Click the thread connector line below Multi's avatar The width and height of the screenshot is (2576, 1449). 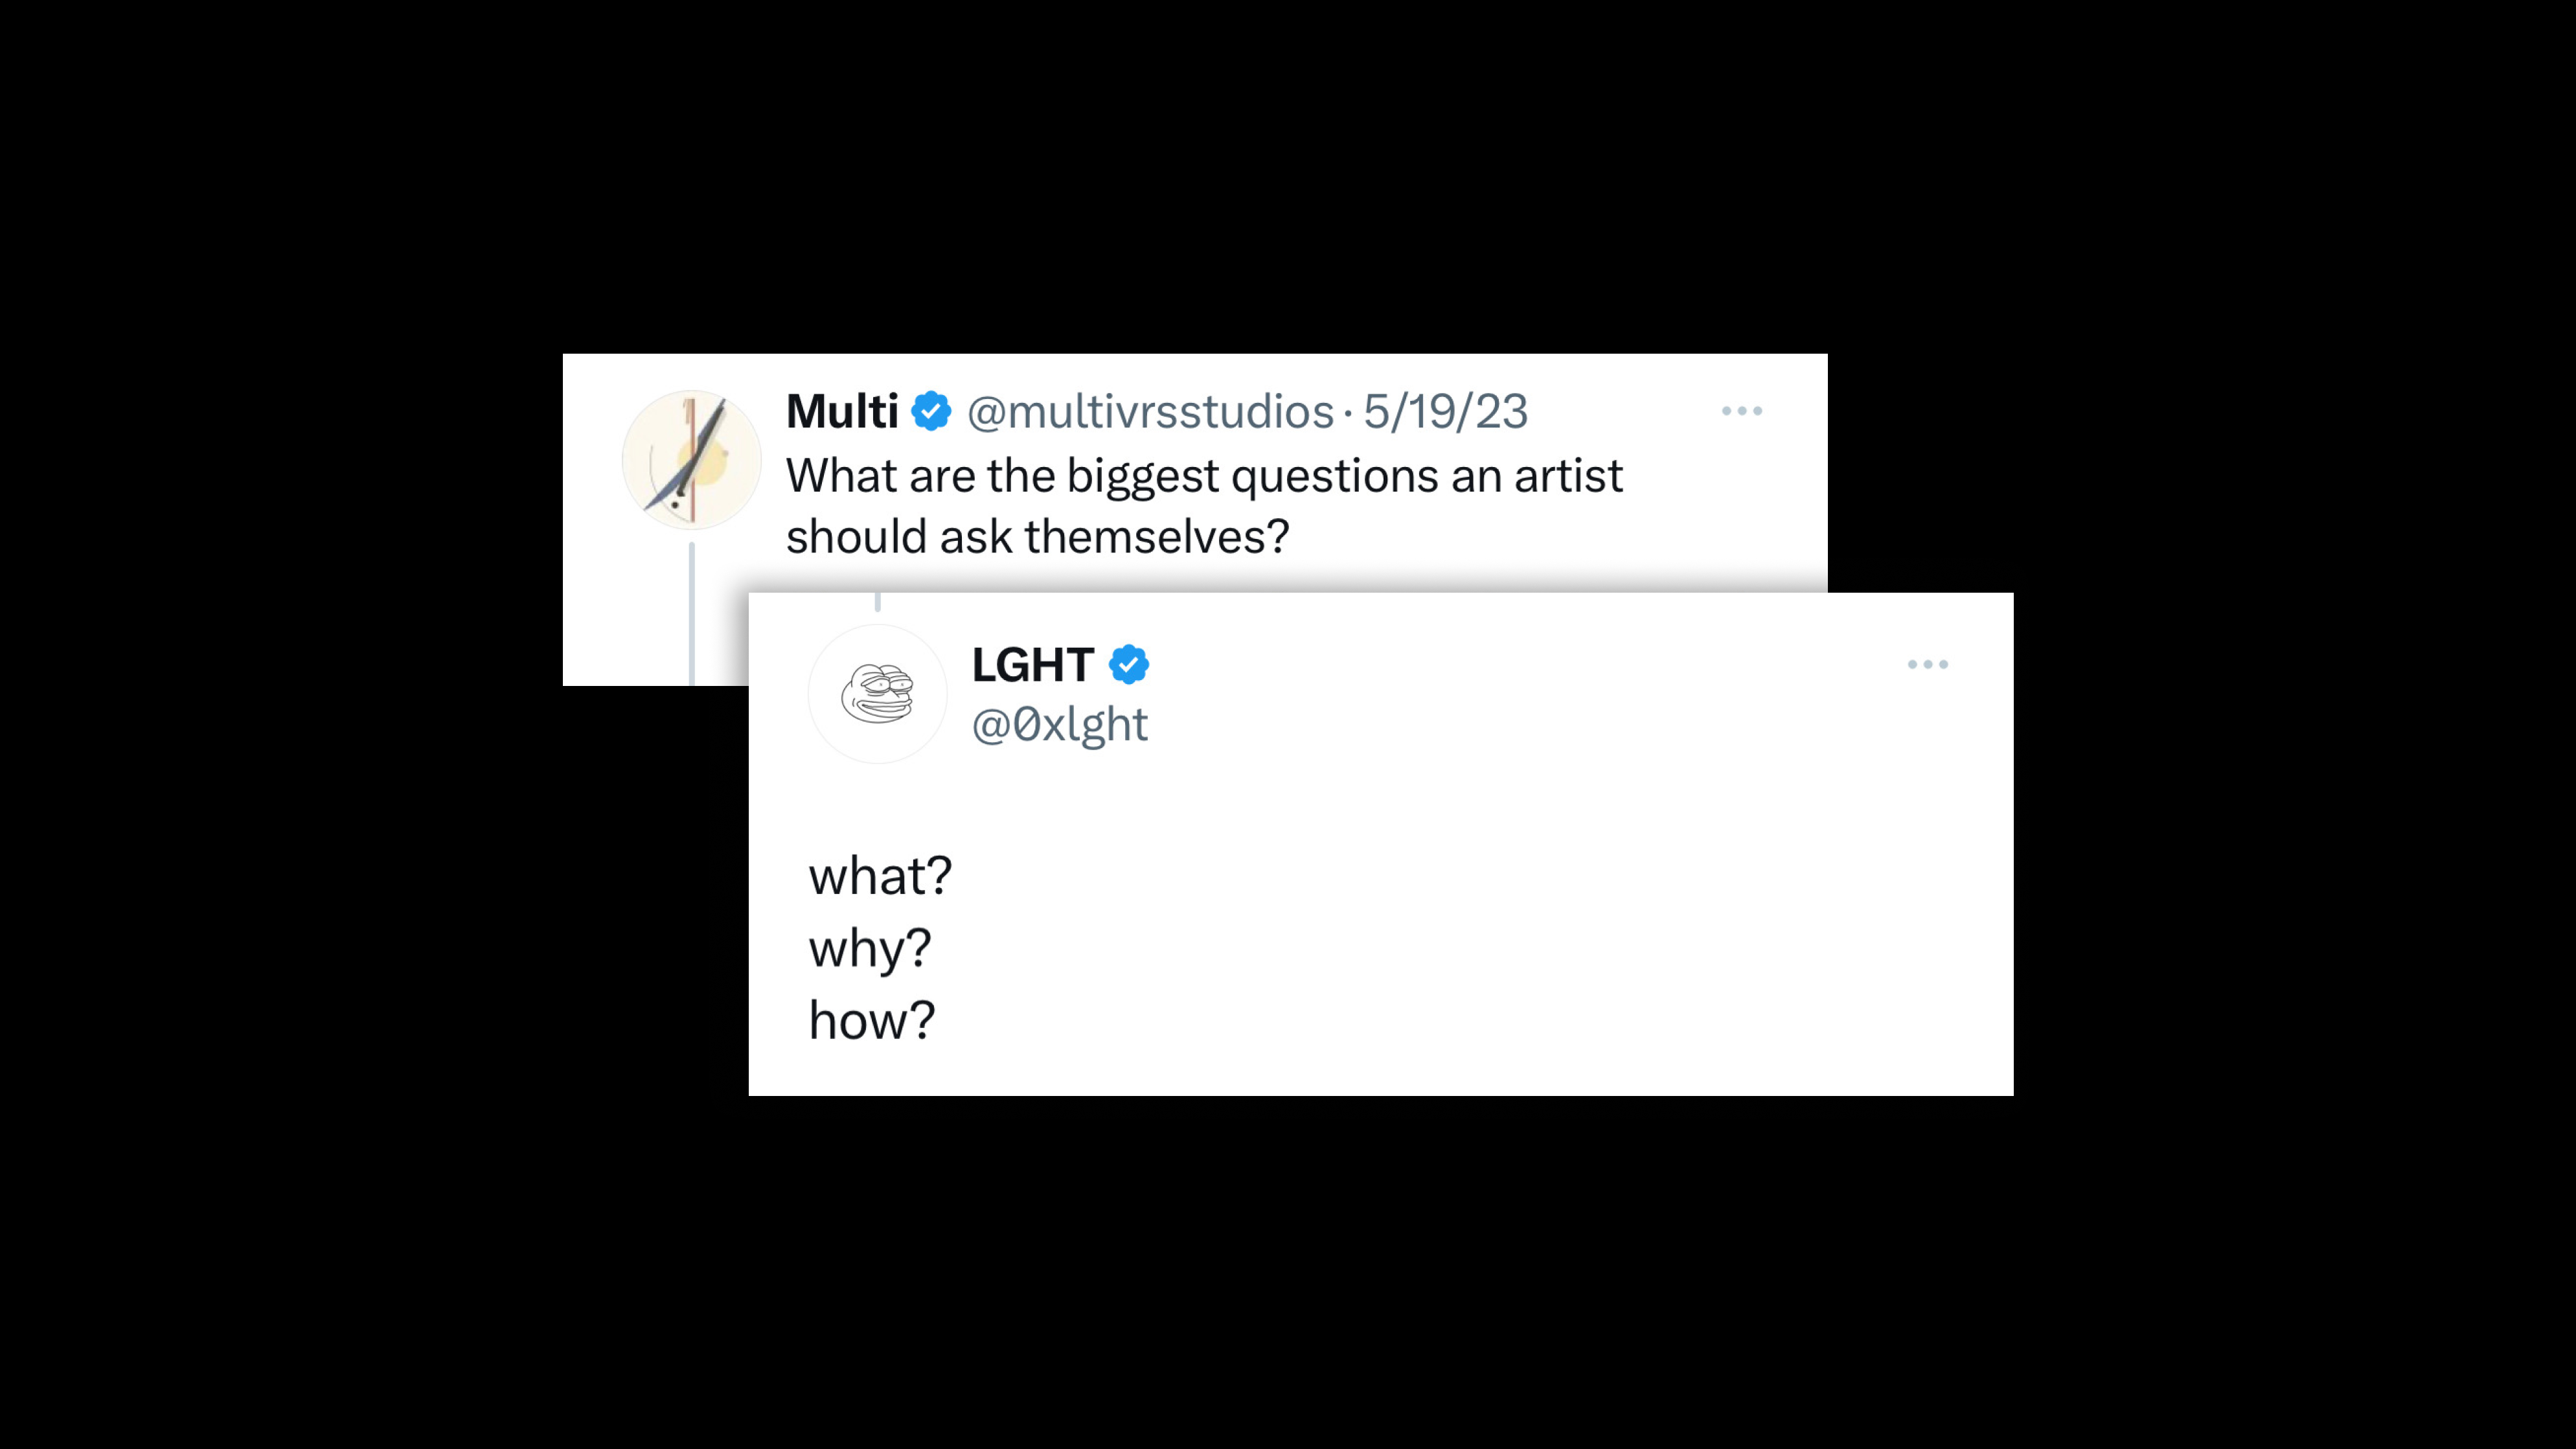tap(691, 614)
